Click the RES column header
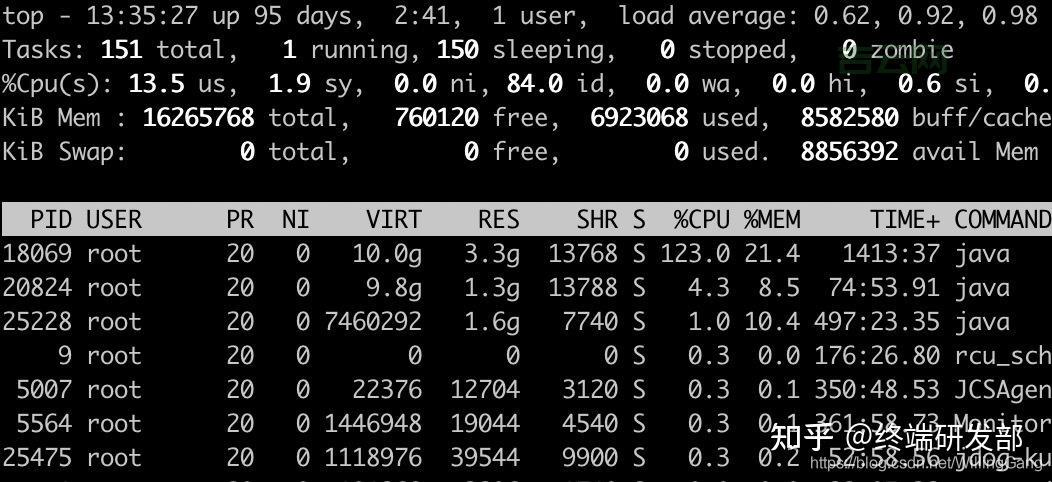Image resolution: width=1052 pixels, height=482 pixels. point(498,220)
